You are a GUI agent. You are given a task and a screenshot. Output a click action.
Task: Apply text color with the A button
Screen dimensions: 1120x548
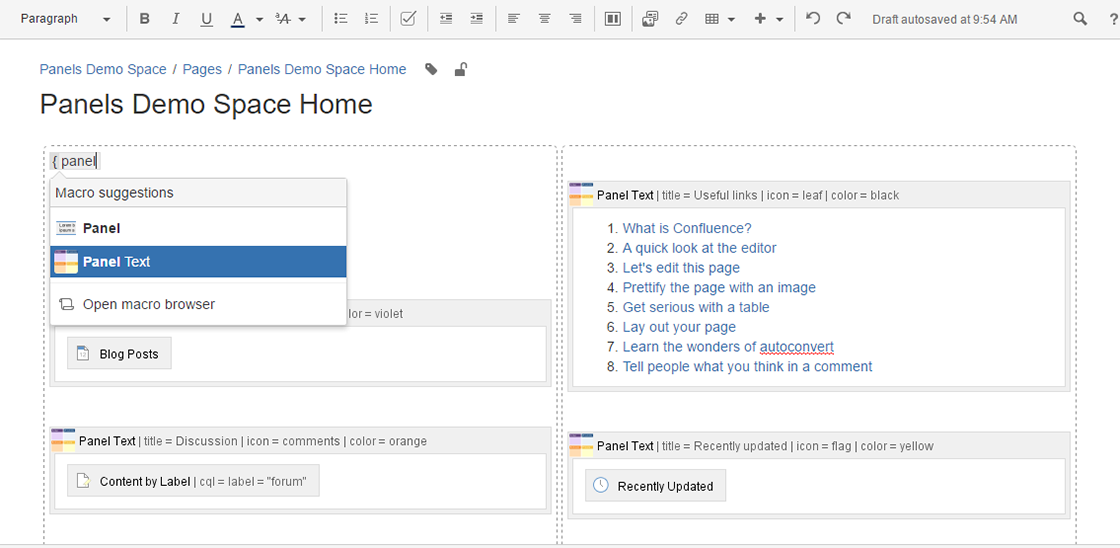point(238,19)
